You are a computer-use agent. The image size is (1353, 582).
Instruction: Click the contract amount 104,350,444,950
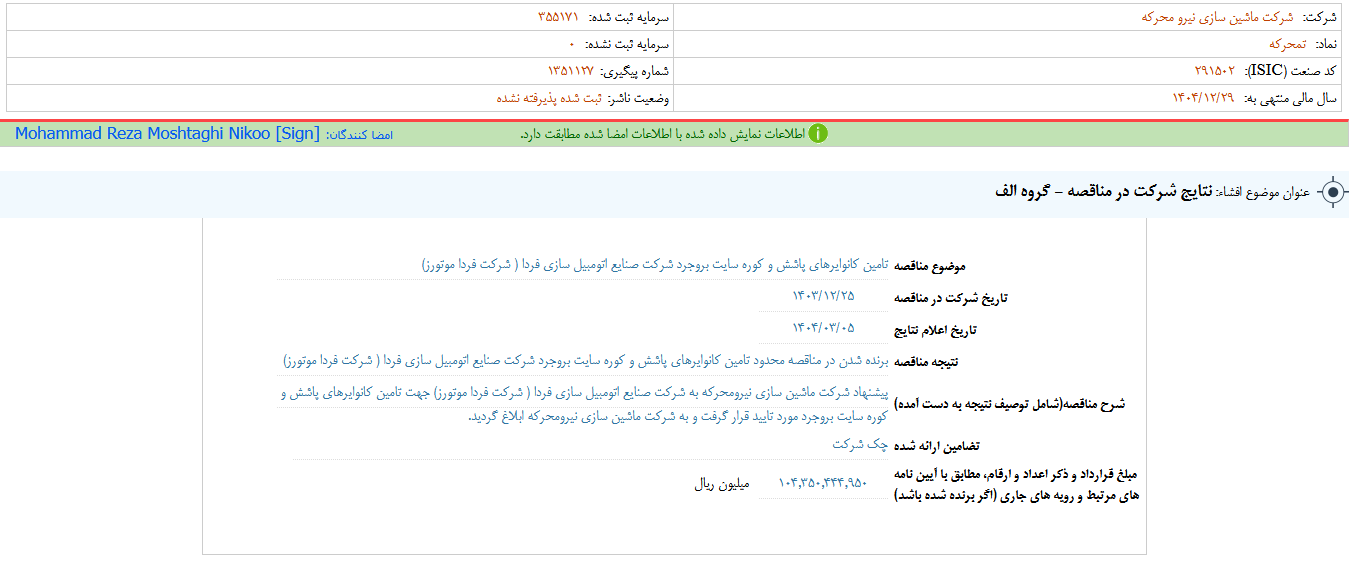822,485
